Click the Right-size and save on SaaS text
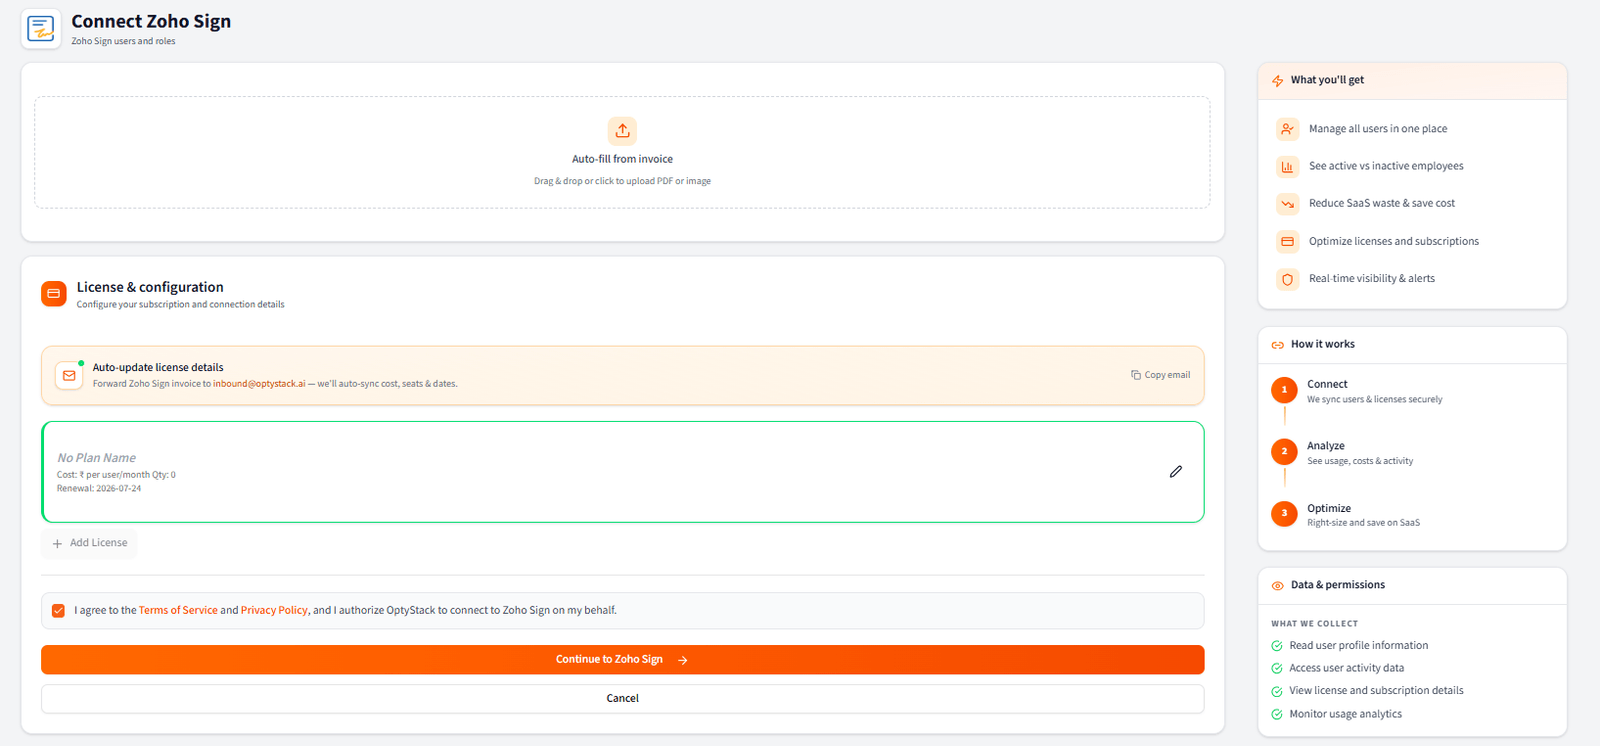This screenshot has width=1600, height=746. click(x=1363, y=523)
